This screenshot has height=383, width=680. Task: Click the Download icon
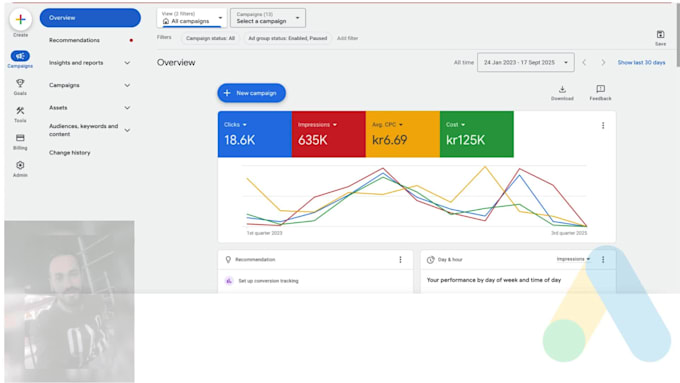(562, 89)
